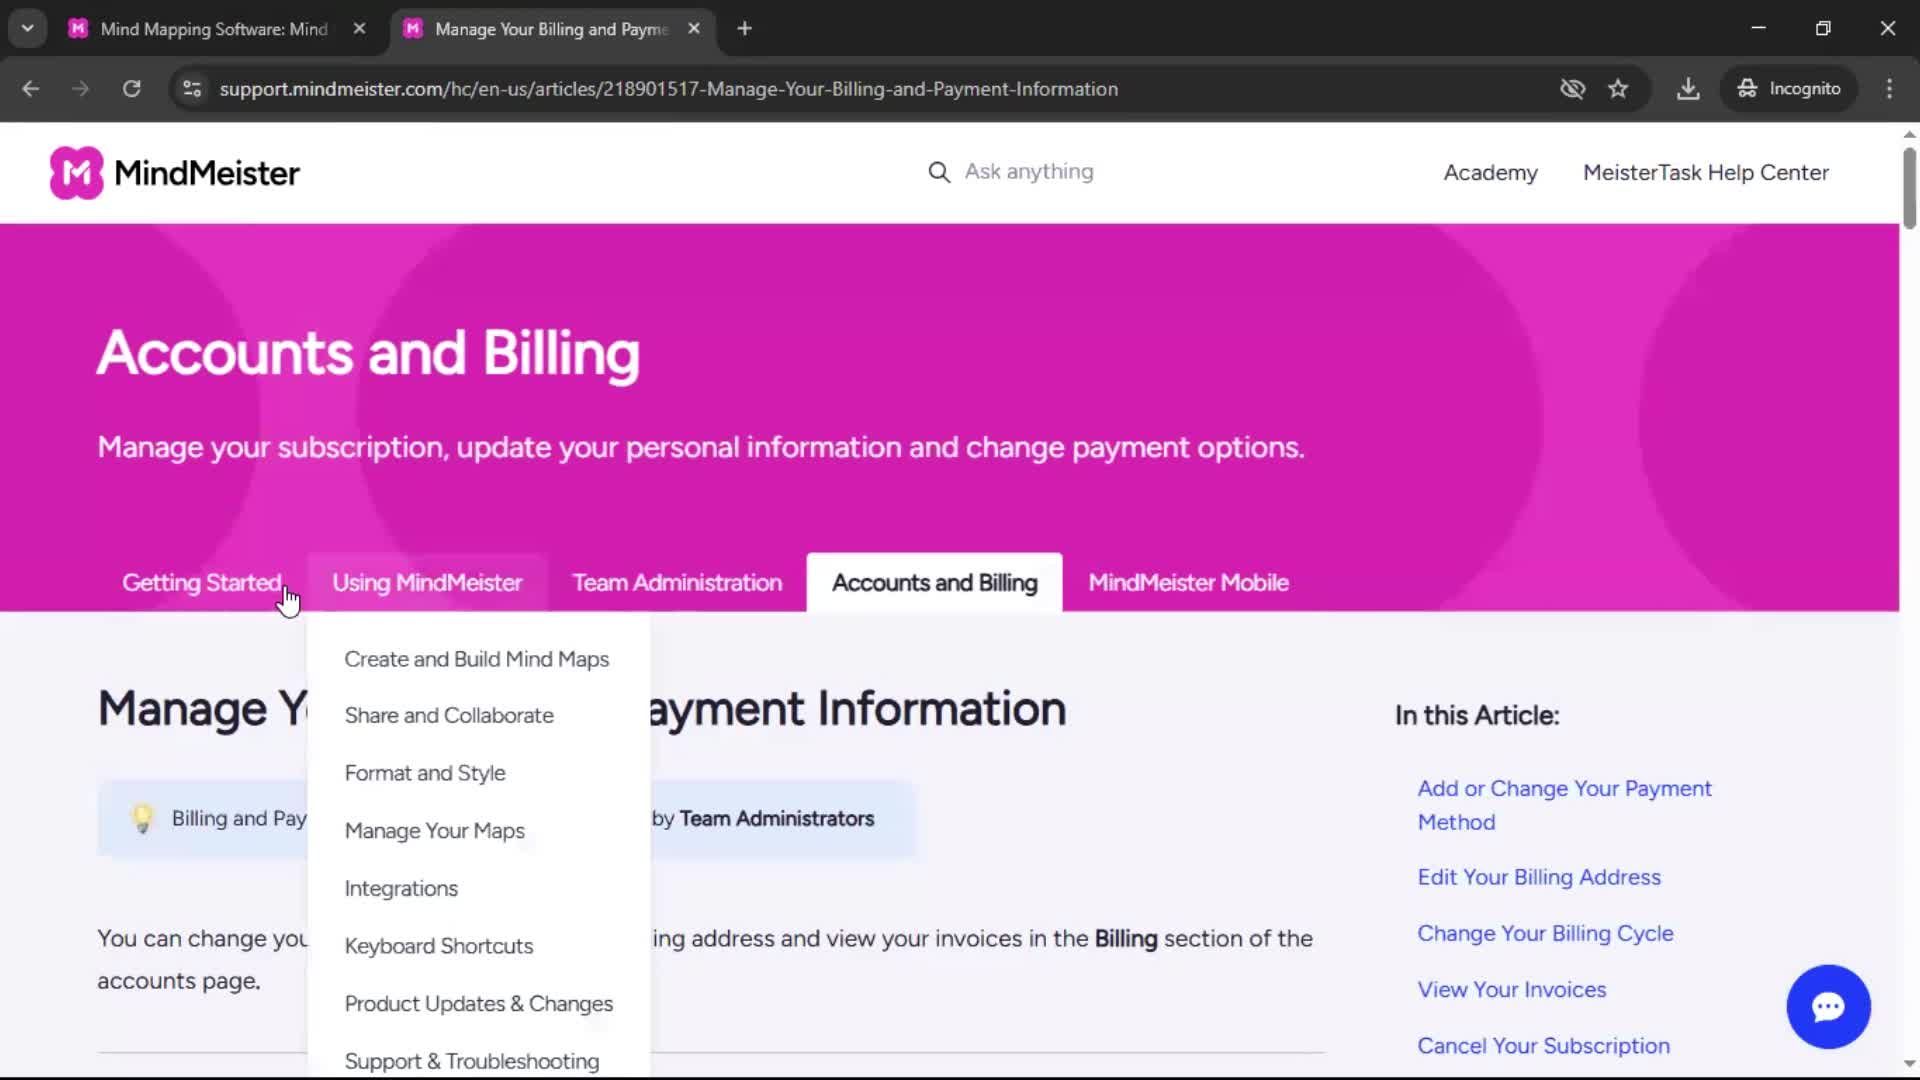This screenshot has height=1080, width=1920.
Task: Go to Cancel Your Subscription
Action: 1543,1046
